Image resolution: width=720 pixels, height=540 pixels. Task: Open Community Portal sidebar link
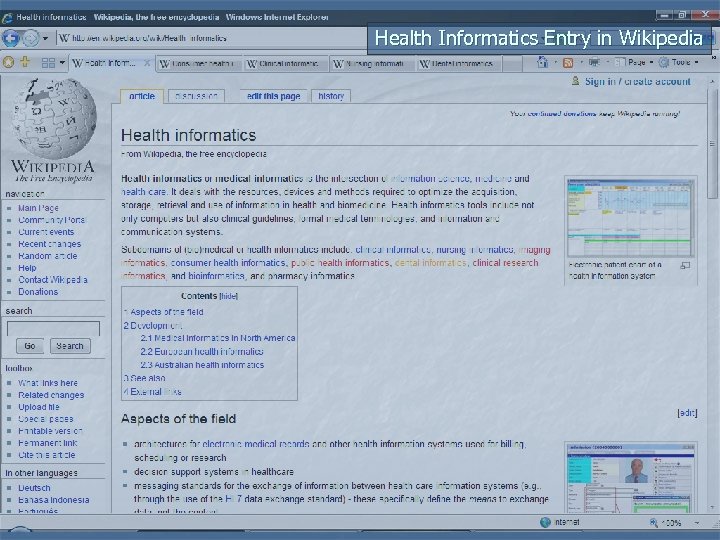(x=51, y=220)
